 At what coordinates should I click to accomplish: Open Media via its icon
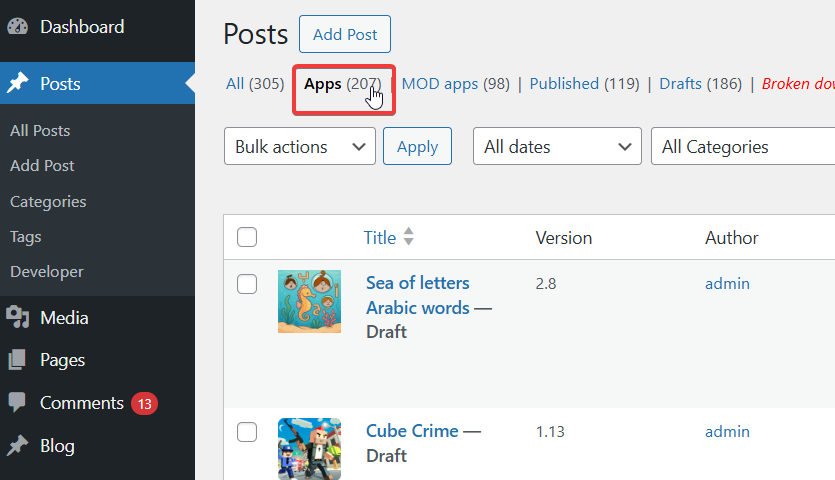coord(18,318)
